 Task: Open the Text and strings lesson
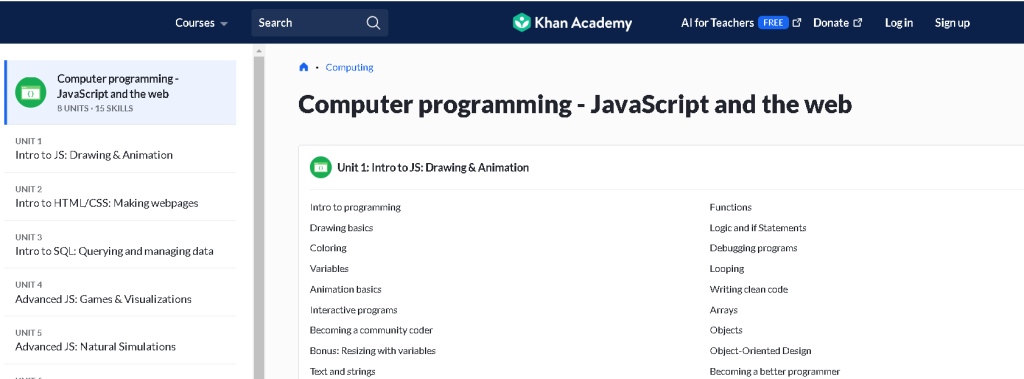pyautogui.click(x=342, y=371)
